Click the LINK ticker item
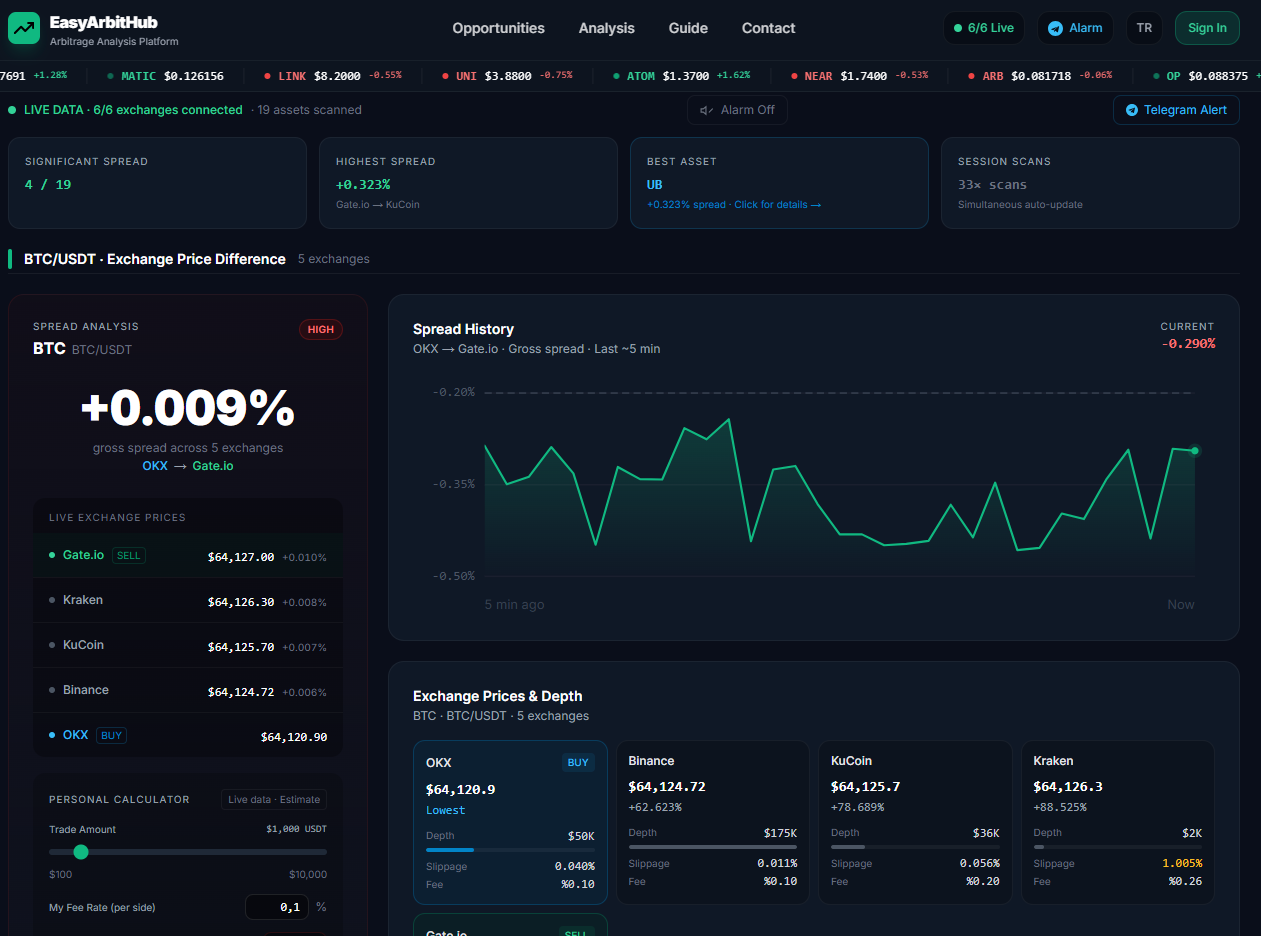The height and width of the screenshot is (936, 1261). pyautogui.click(x=333, y=76)
